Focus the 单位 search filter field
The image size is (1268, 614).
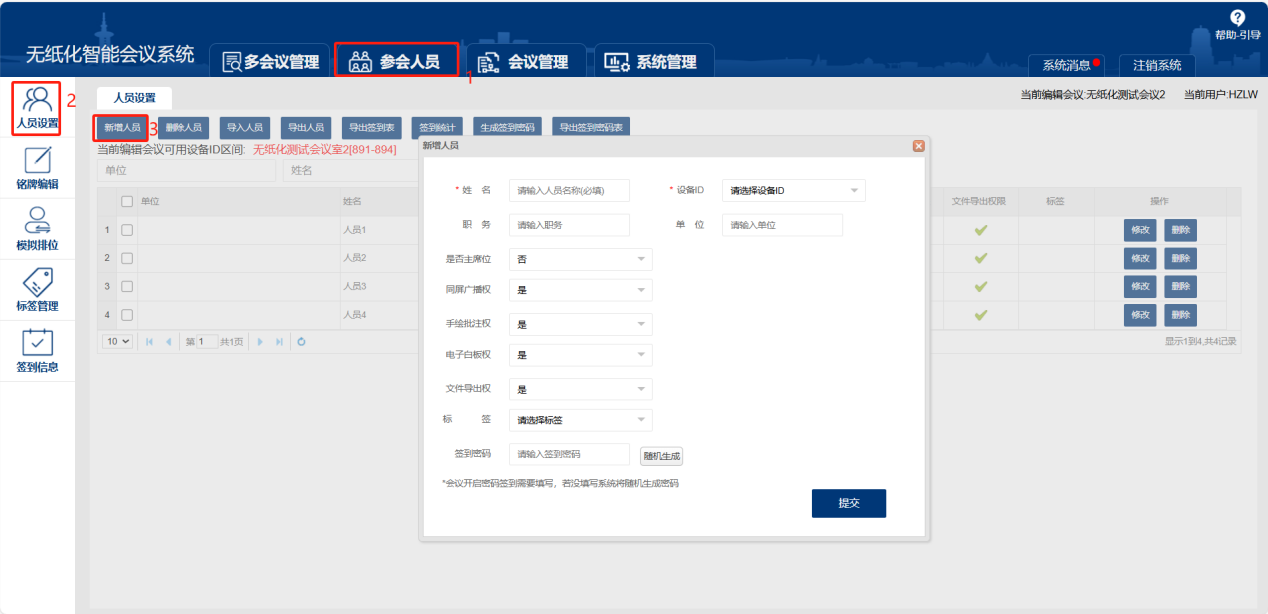[x=186, y=171]
